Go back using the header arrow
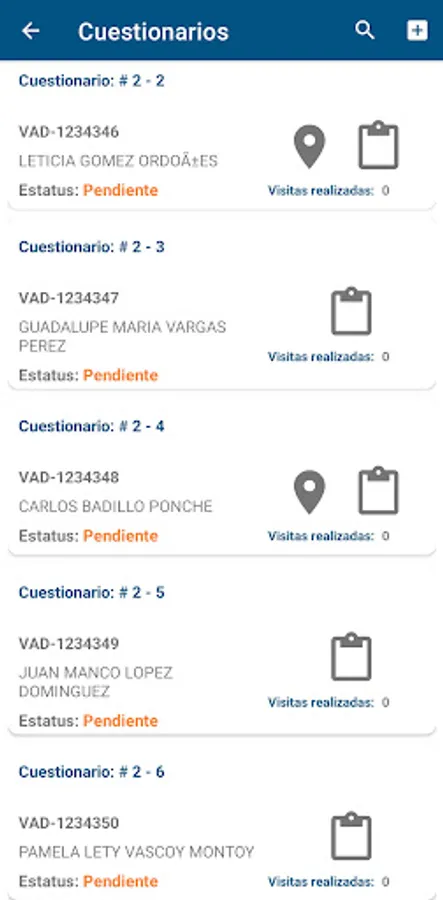 click(x=30, y=30)
